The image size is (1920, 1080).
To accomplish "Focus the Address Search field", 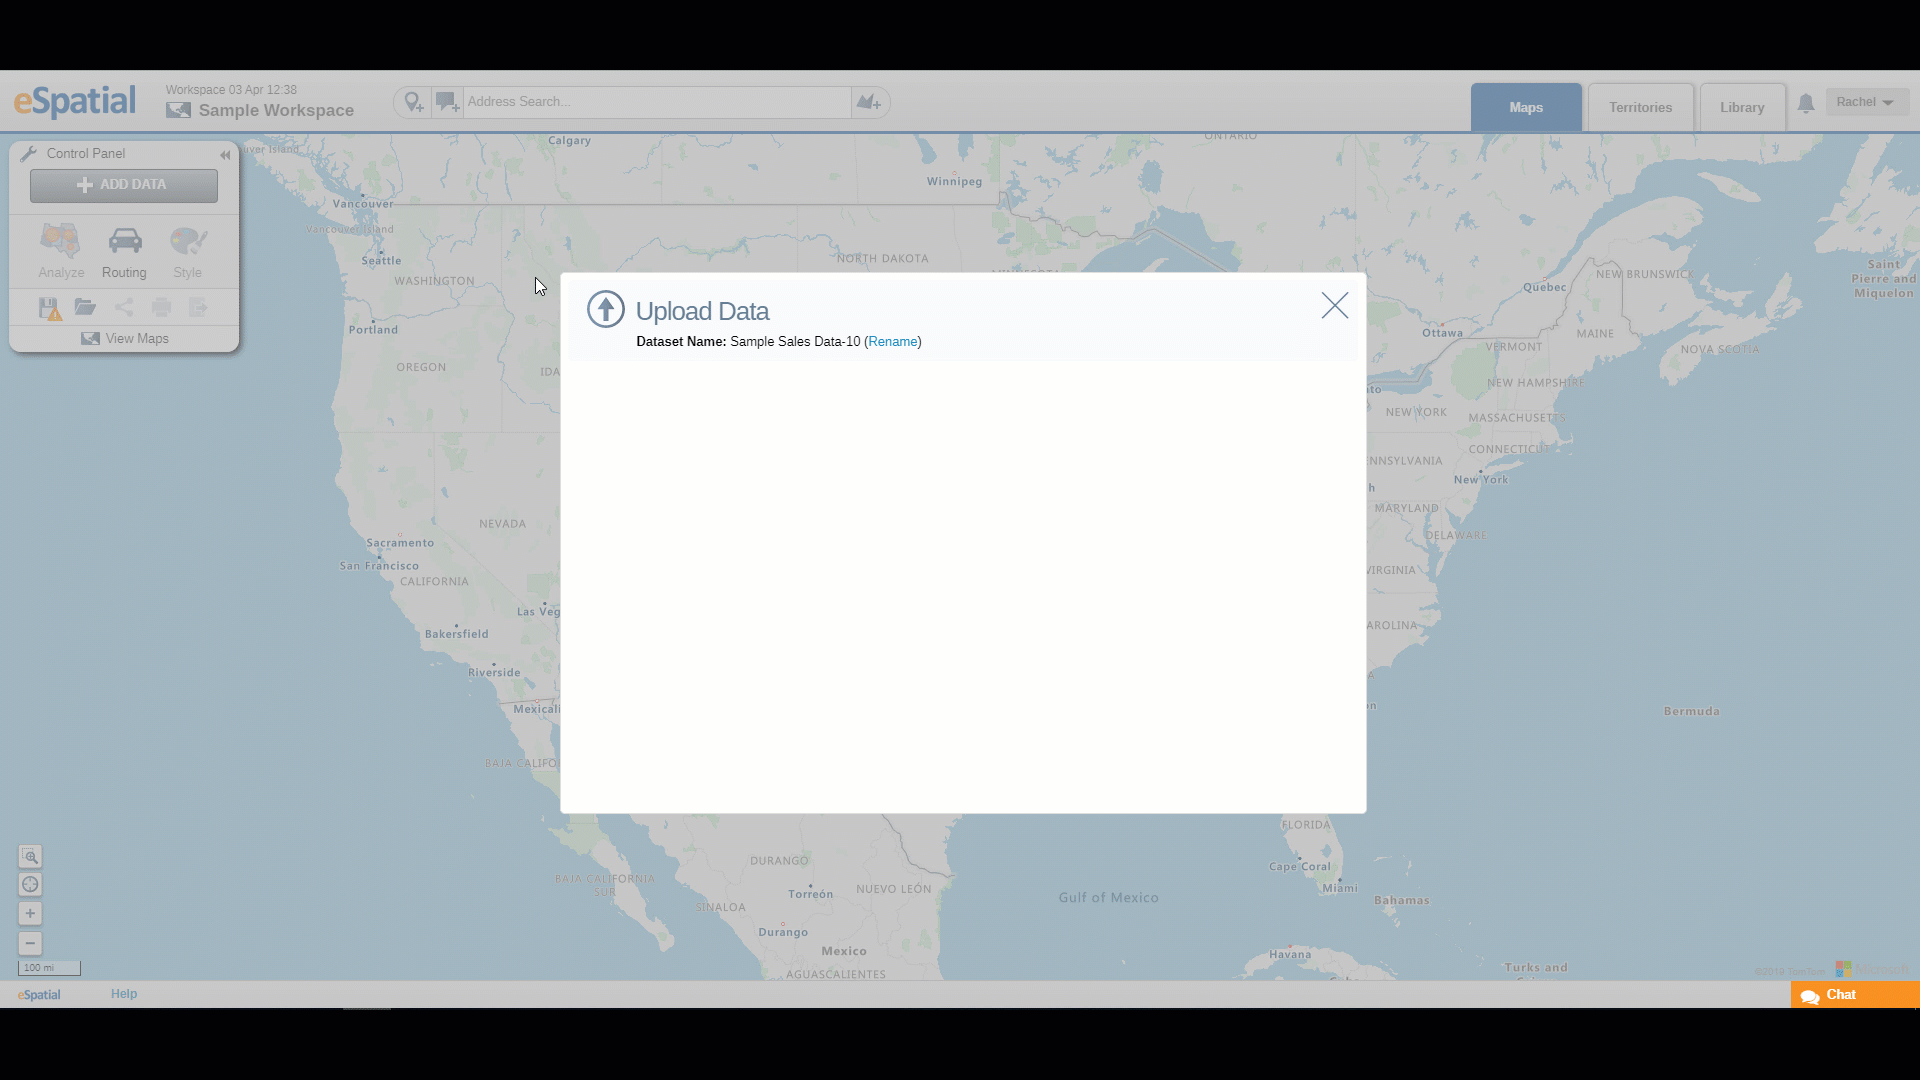I will (x=657, y=102).
